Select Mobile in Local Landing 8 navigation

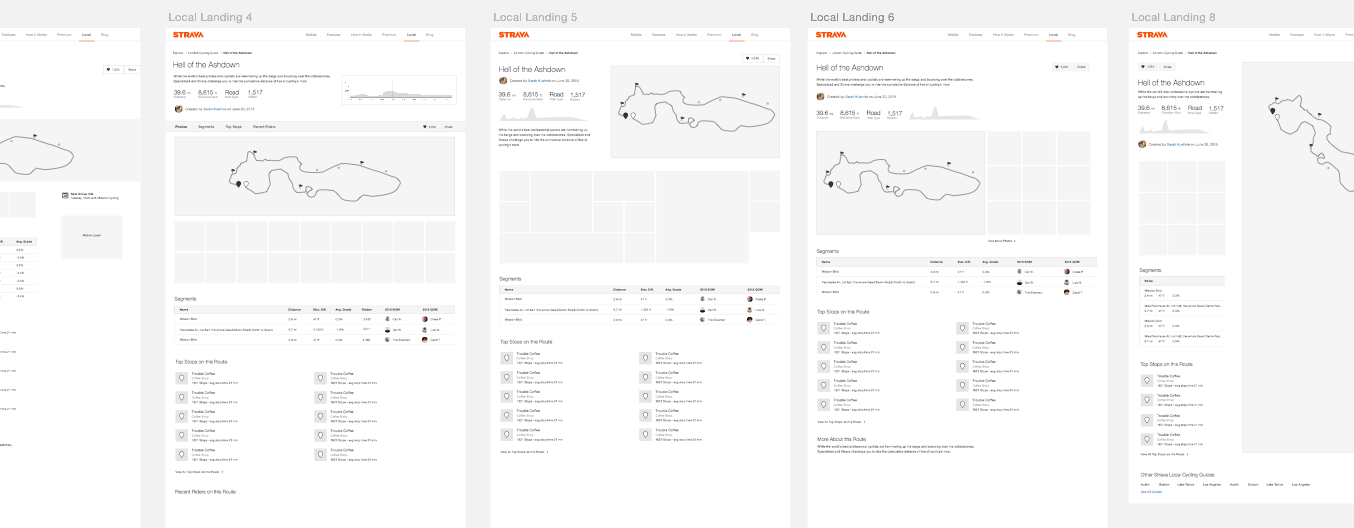coord(1276,34)
